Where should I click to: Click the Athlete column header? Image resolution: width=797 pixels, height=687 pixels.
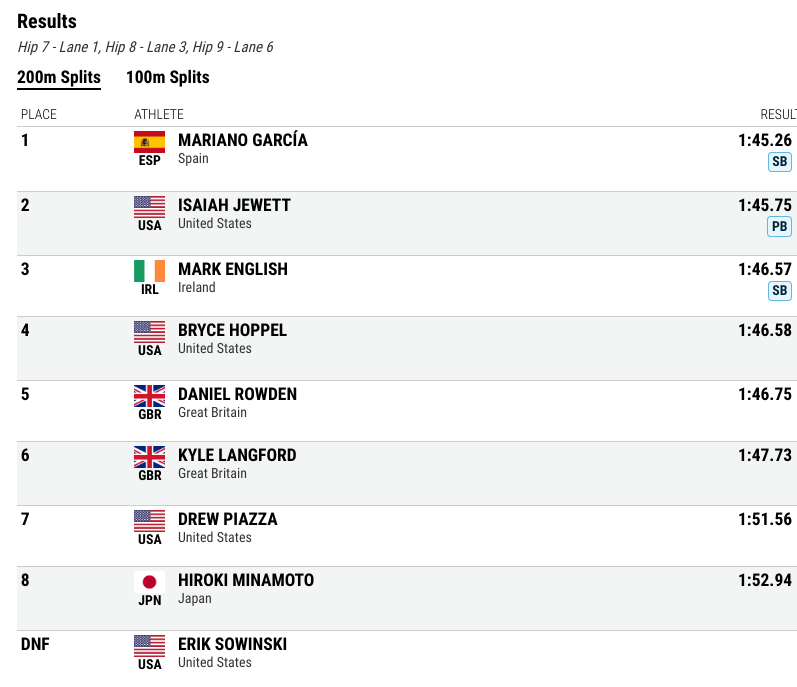[159, 114]
